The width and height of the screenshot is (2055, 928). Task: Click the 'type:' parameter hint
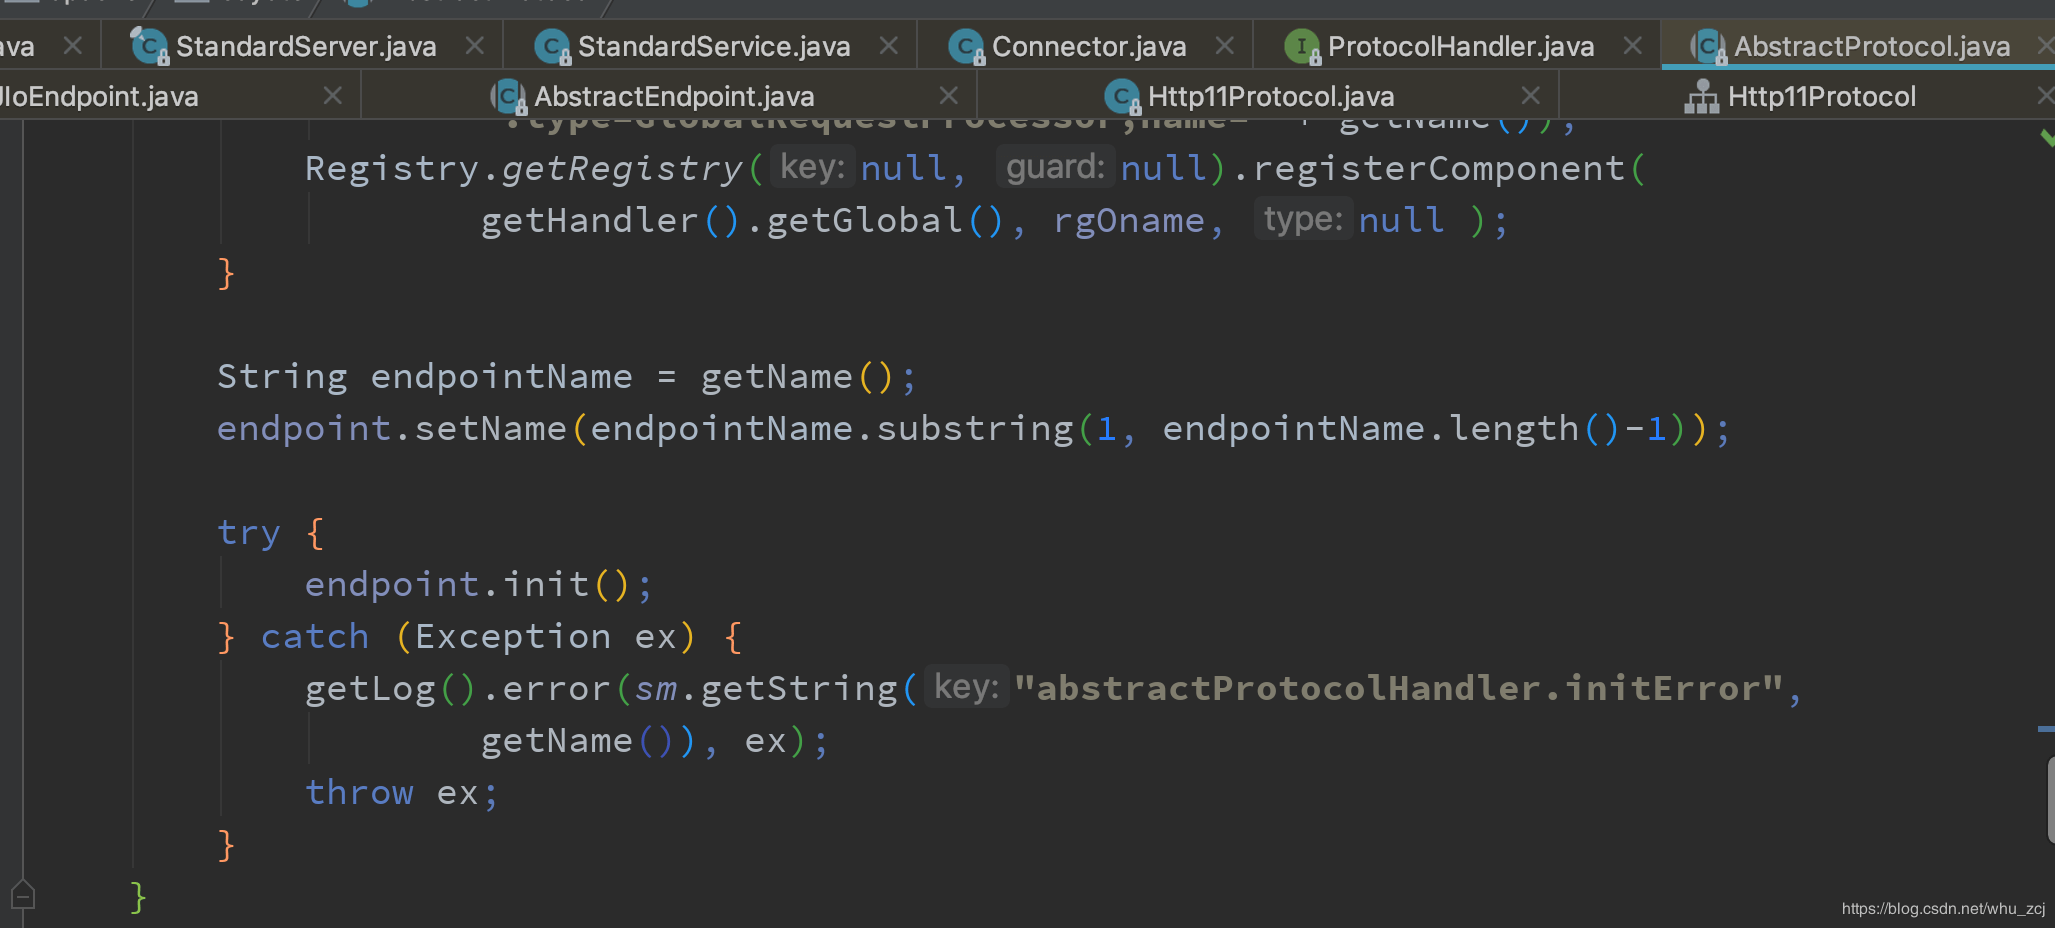(x=1303, y=219)
